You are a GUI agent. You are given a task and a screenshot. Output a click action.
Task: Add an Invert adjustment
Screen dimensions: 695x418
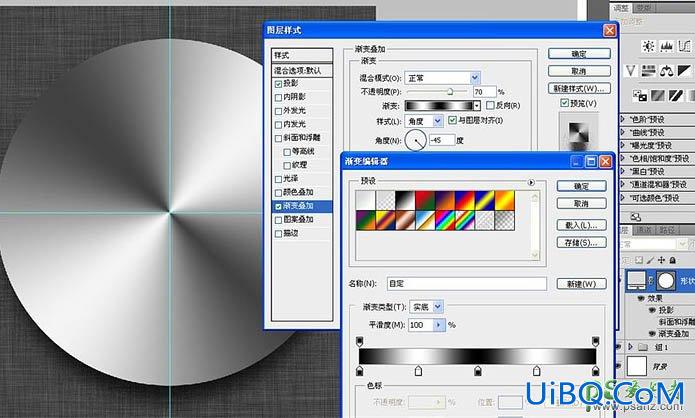[x=640, y=95]
